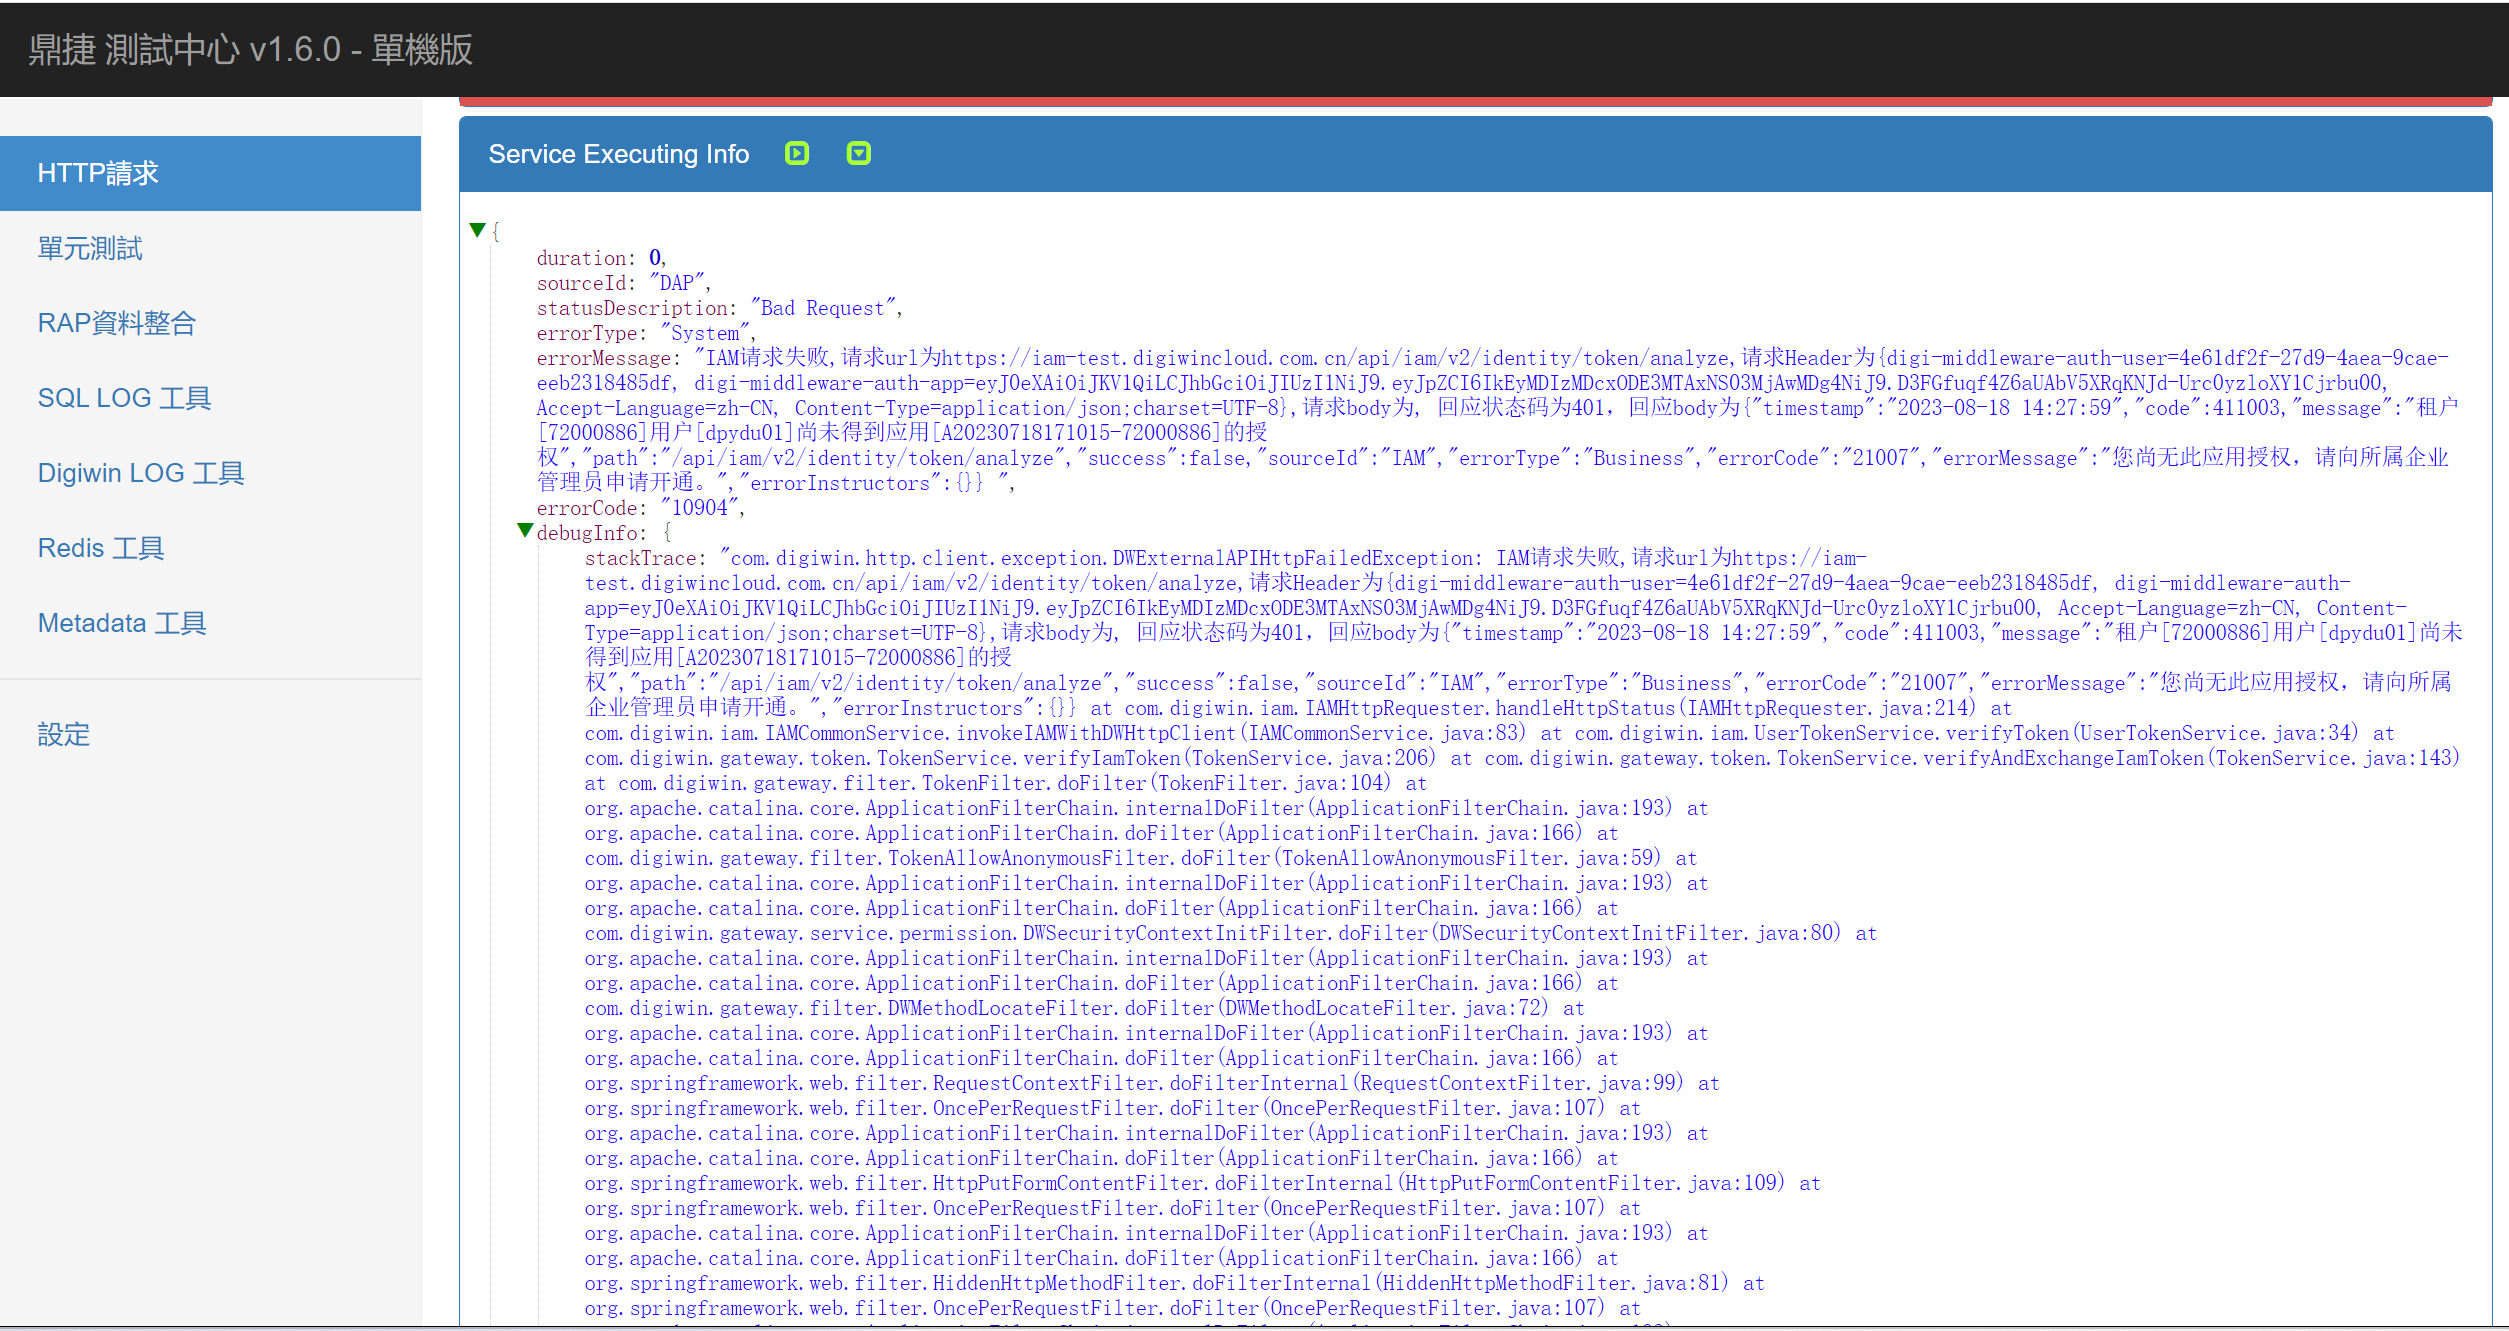Click the Service Executing Info panel heading
Screen dimensions: 2509x1331
618,154
